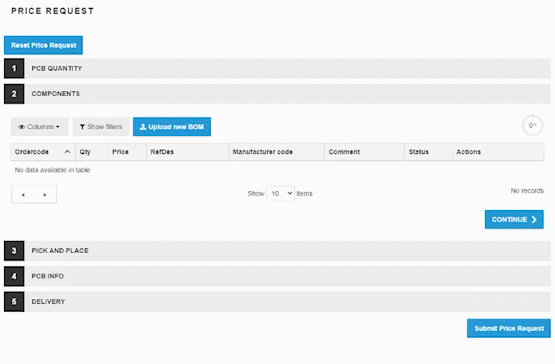Screen dimensions: 555x364
Task: Go to next table page
Action: click(45, 195)
